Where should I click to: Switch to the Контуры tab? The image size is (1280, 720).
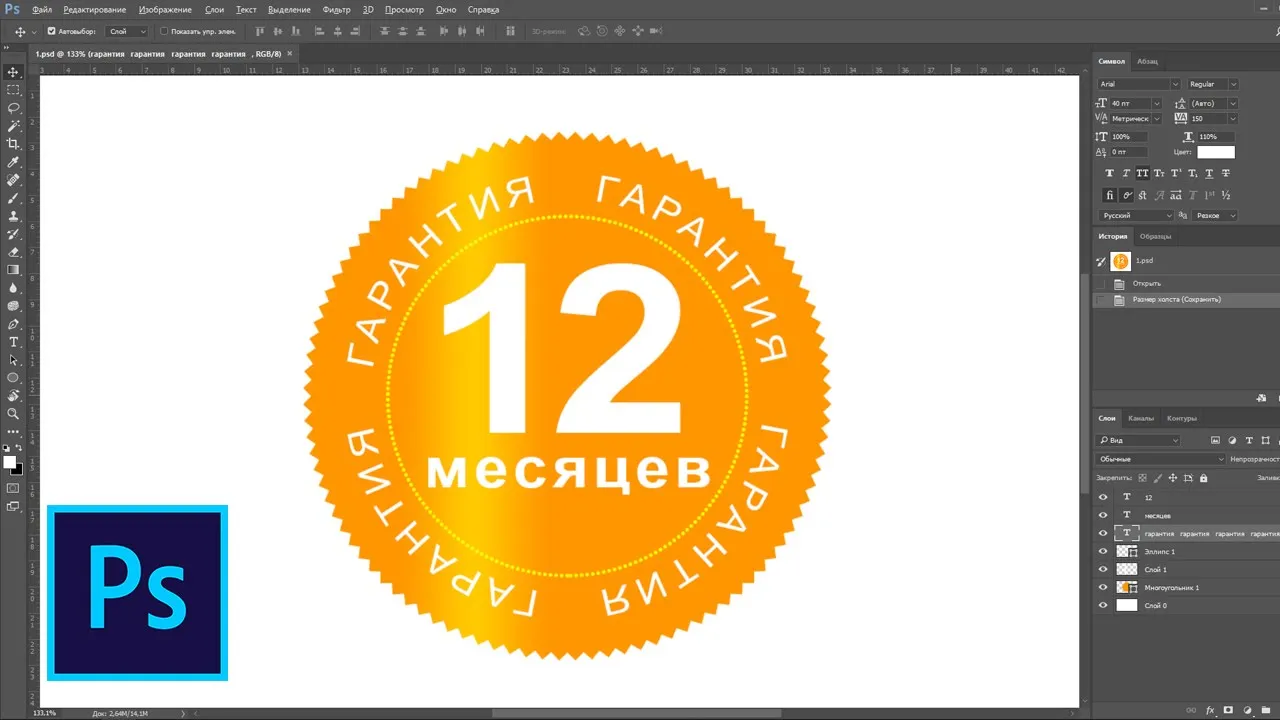tap(1182, 418)
